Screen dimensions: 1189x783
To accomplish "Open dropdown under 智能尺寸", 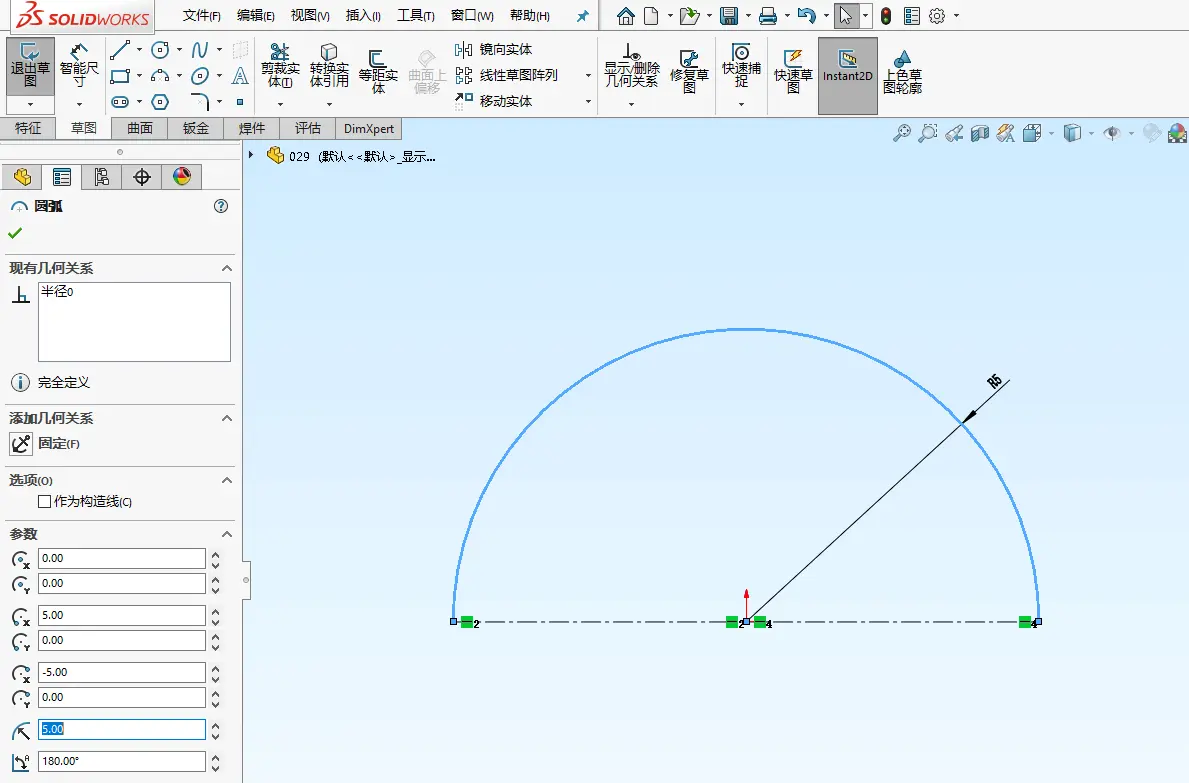I will pyautogui.click(x=79, y=104).
